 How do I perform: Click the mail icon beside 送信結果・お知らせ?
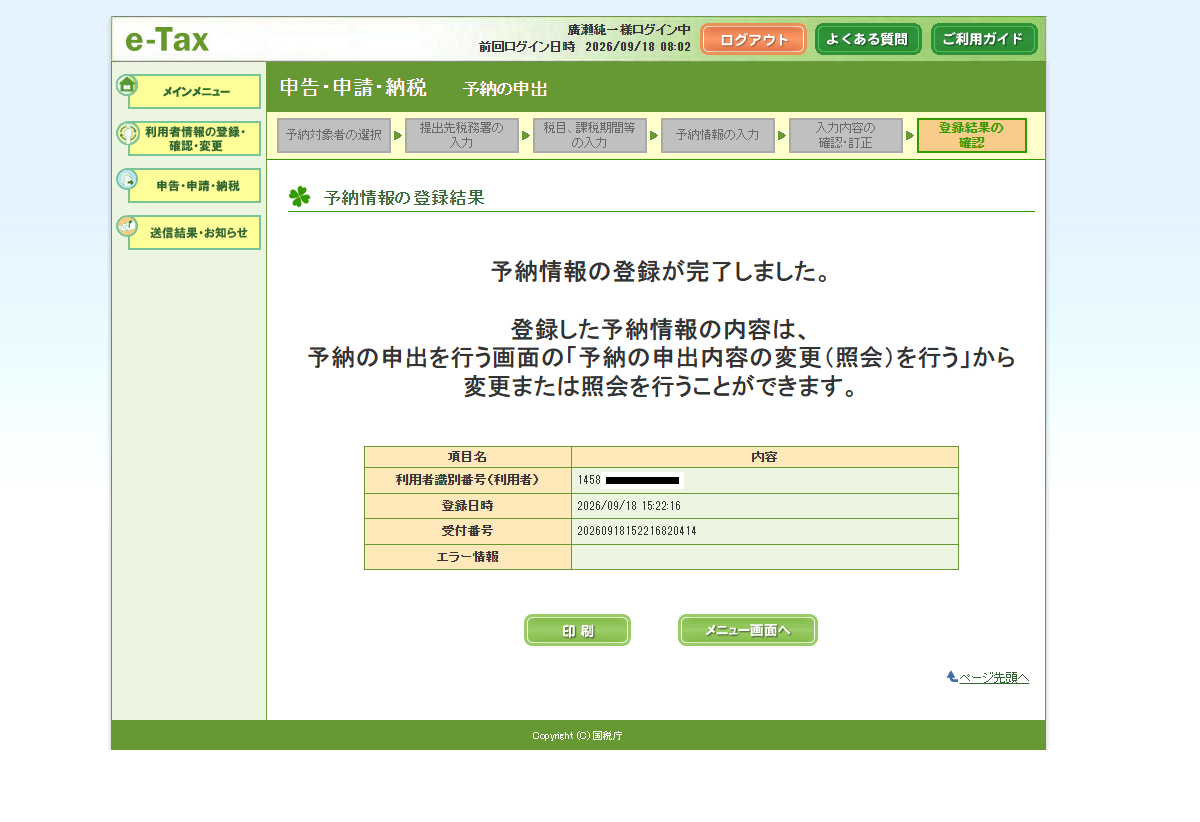pos(127,227)
